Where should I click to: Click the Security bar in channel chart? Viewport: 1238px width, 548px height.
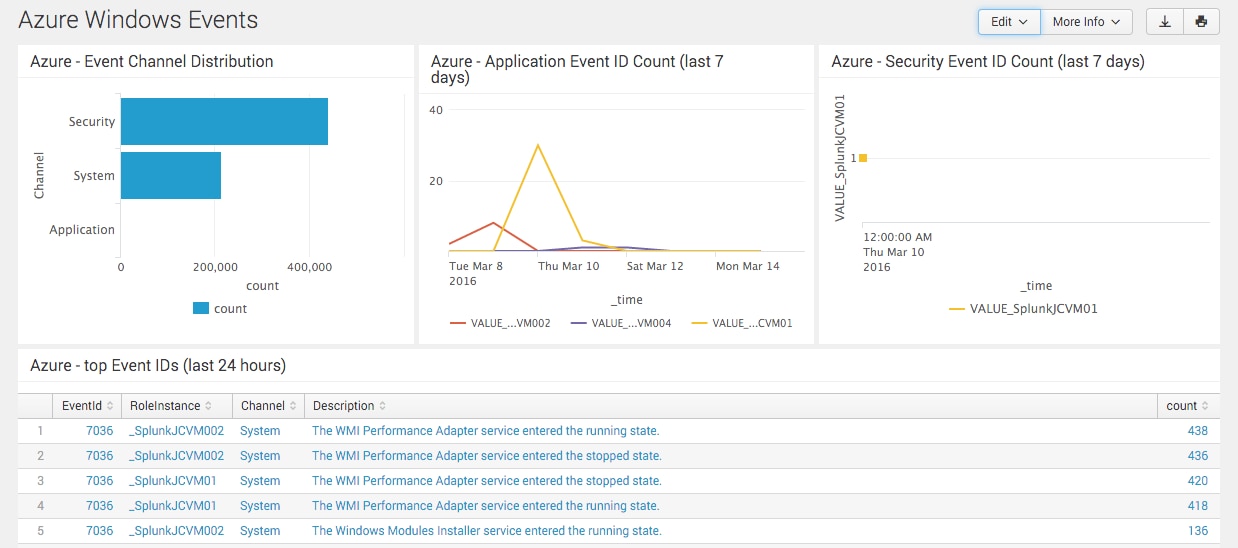[x=224, y=121]
